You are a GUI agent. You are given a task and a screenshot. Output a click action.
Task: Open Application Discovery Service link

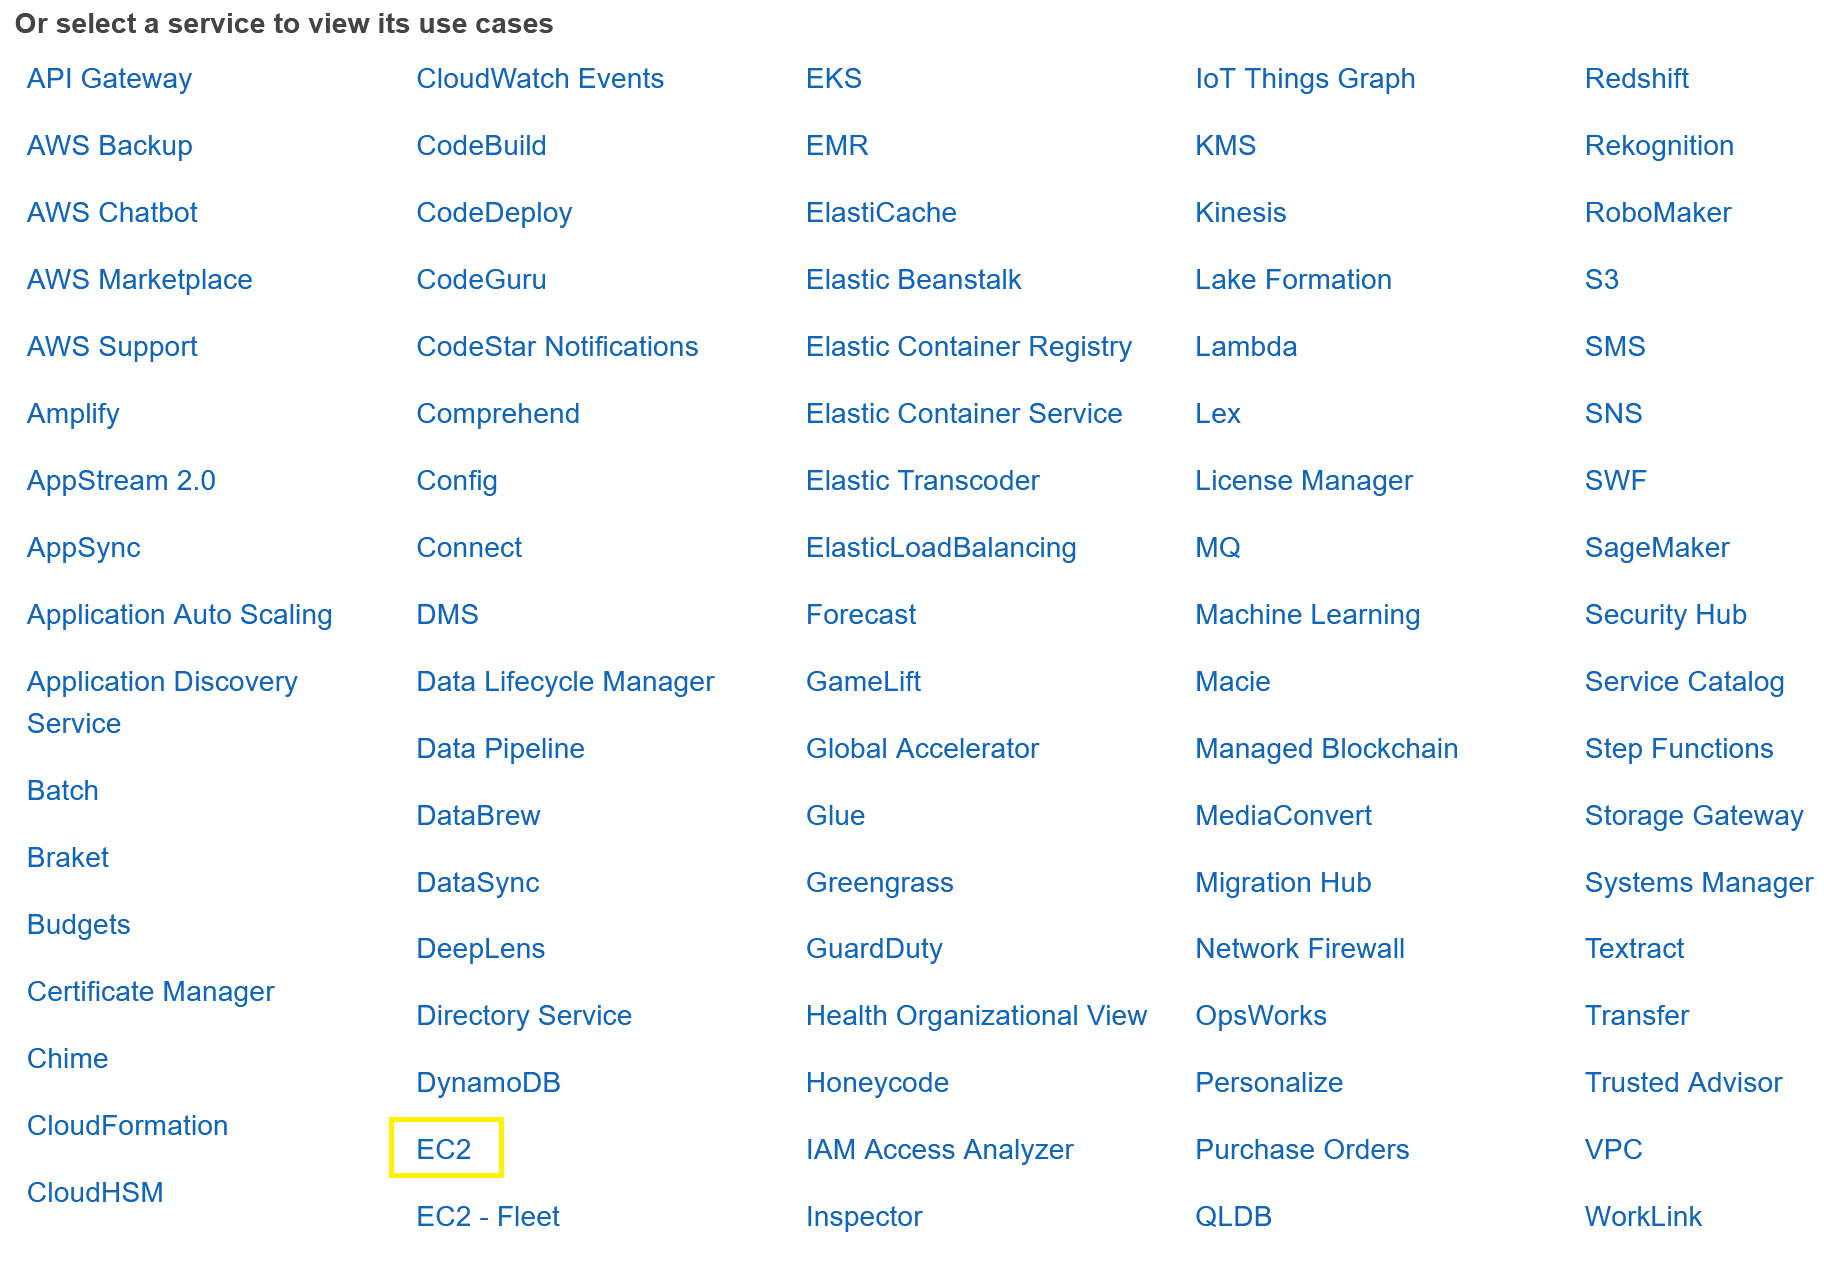click(x=162, y=703)
